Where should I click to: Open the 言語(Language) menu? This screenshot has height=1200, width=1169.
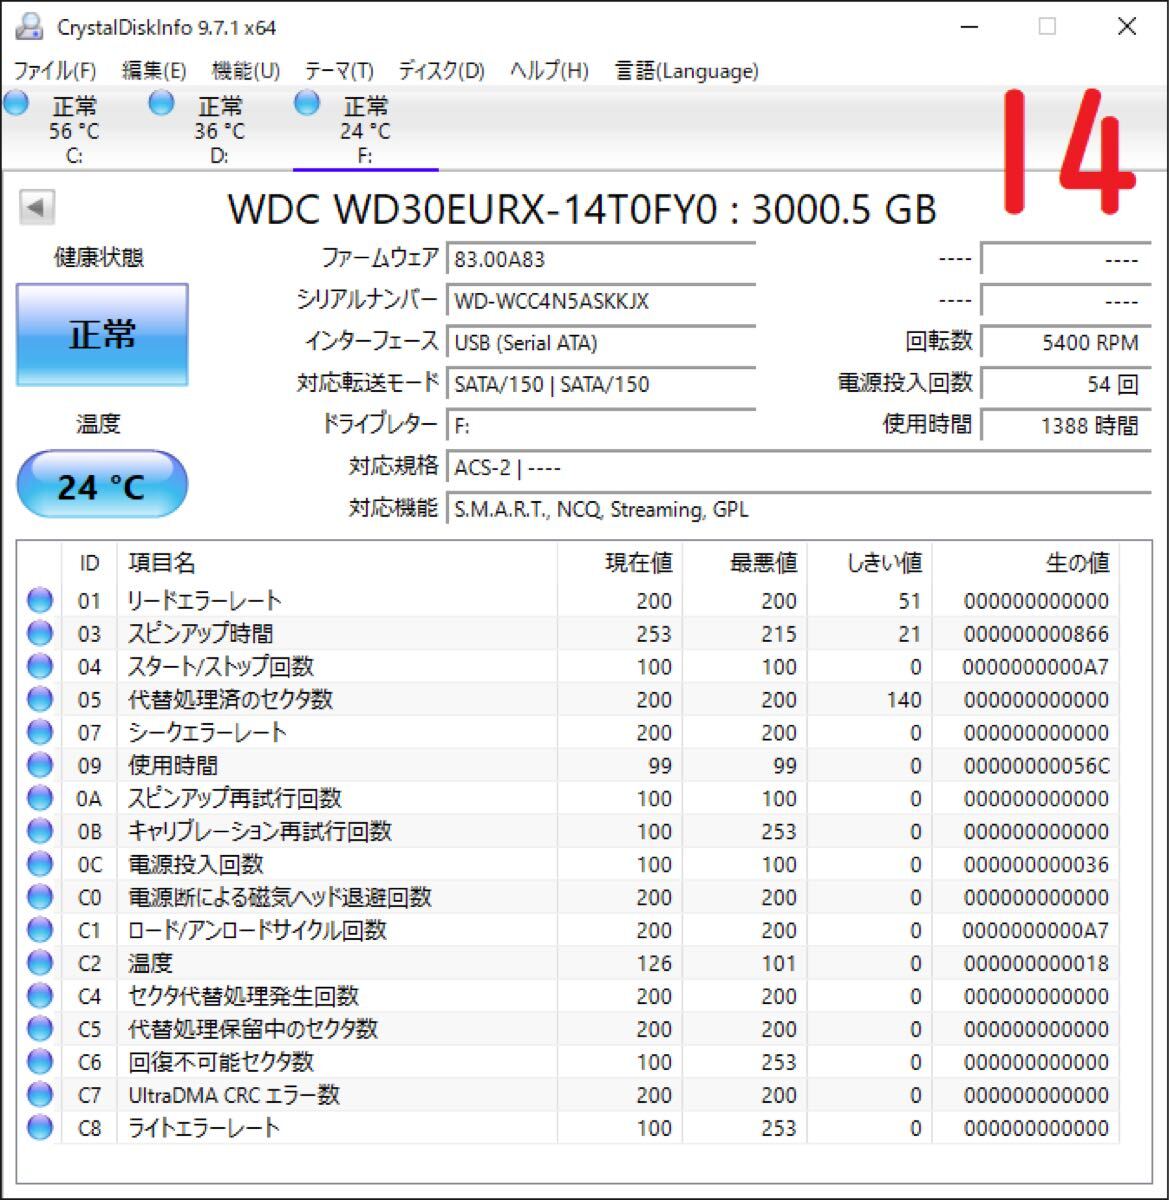(686, 71)
